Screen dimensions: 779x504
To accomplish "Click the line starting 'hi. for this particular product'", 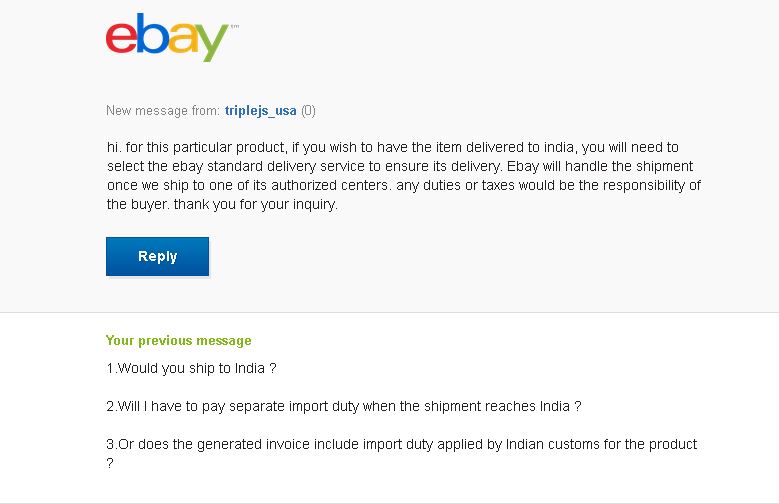I will (392, 147).
